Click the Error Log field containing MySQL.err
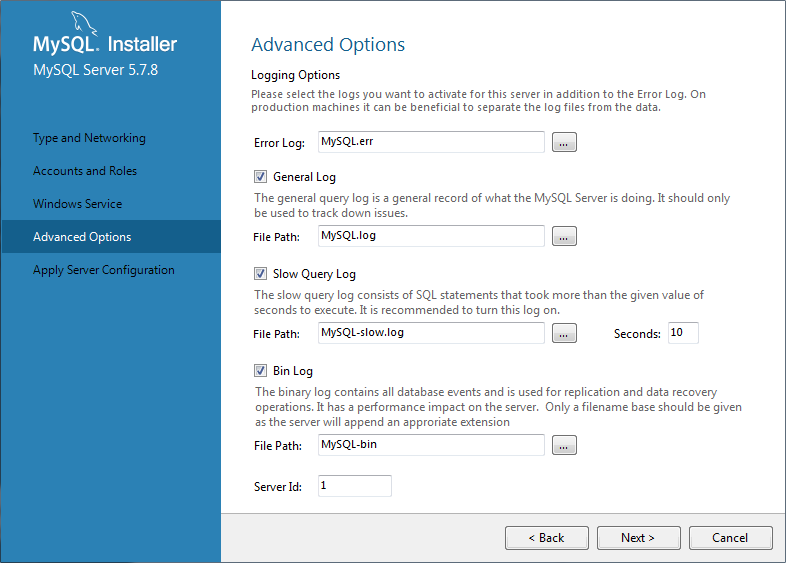Viewport: 786px width, 563px height. pyautogui.click(x=431, y=142)
